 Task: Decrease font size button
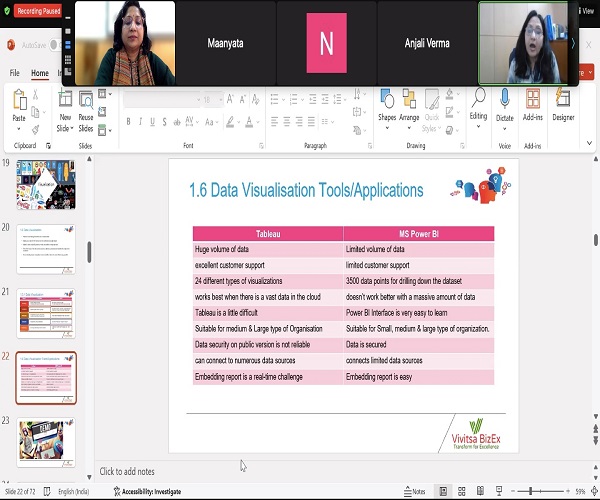[x=243, y=99]
